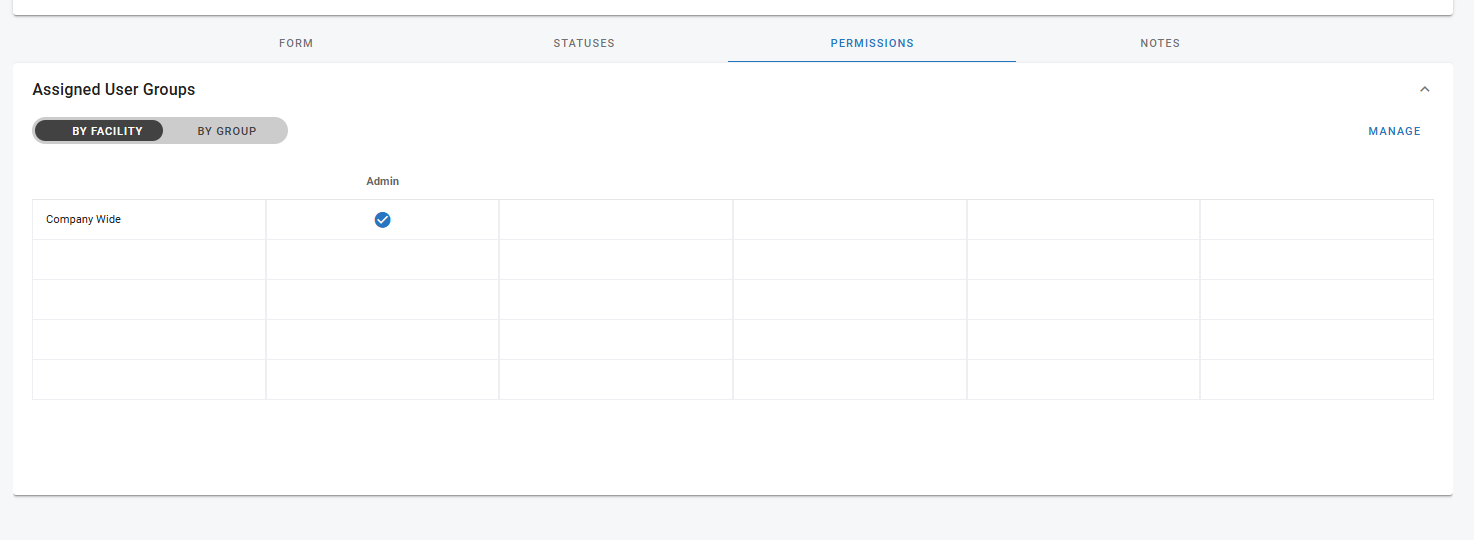Click the last cell in Company Wide row
The image size is (1474, 540).
tap(1316, 220)
